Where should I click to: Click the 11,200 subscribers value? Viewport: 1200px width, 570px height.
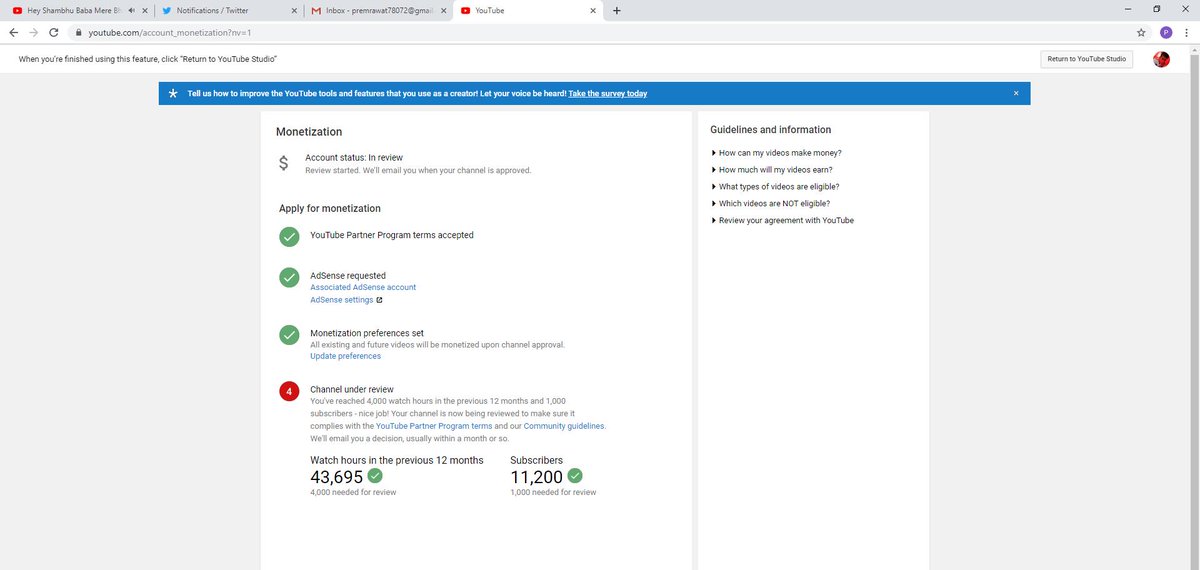(x=536, y=477)
